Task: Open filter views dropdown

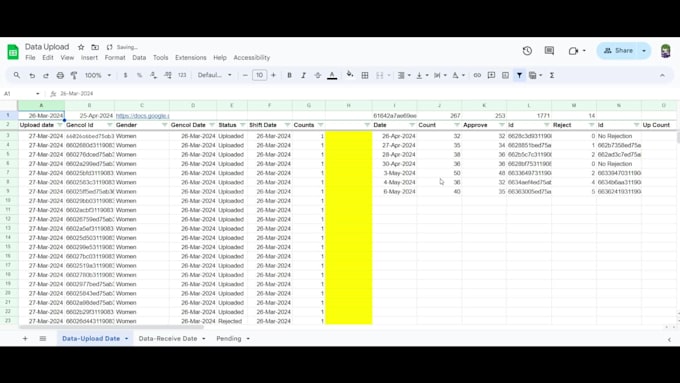Action: tap(536, 75)
